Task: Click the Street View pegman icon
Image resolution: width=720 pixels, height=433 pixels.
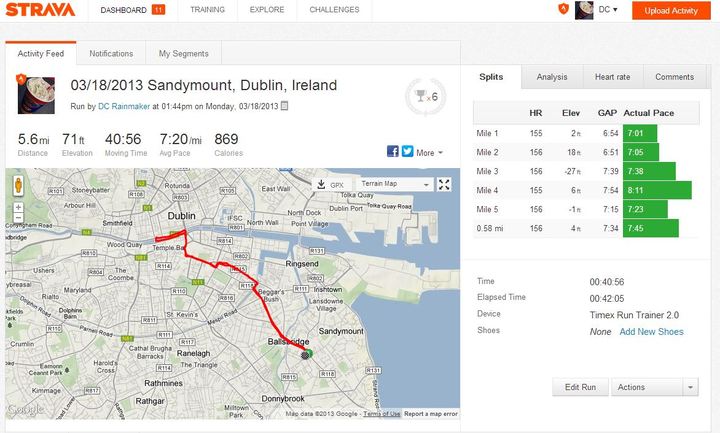Action: (x=18, y=185)
